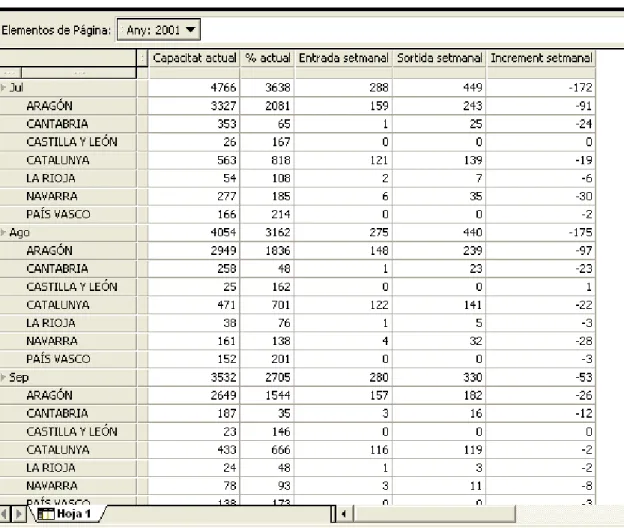Collapse the Jul month group
This screenshot has height=528, width=624.
(4, 88)
